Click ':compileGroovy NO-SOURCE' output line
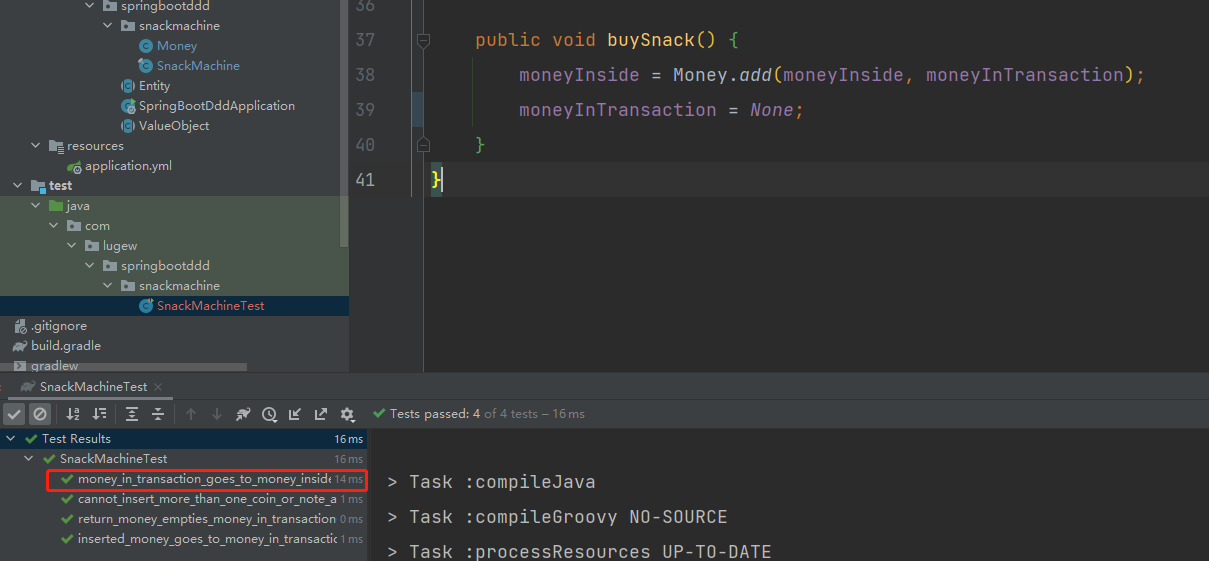 coord(557,517)
